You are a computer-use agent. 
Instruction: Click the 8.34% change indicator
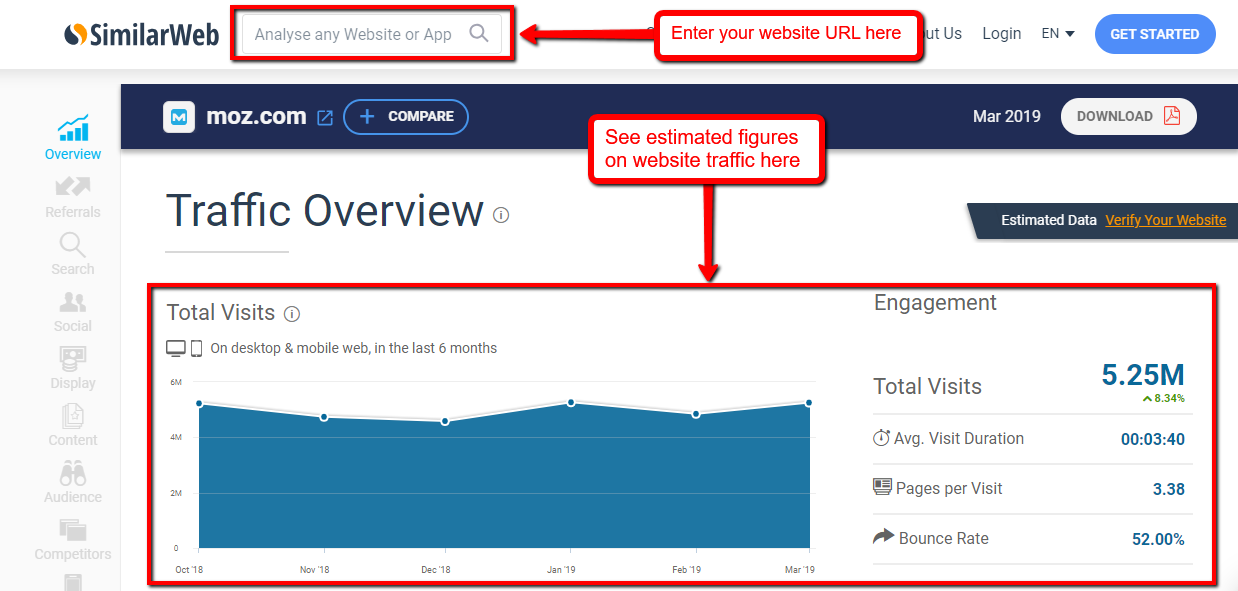(x=1164, y=398)
